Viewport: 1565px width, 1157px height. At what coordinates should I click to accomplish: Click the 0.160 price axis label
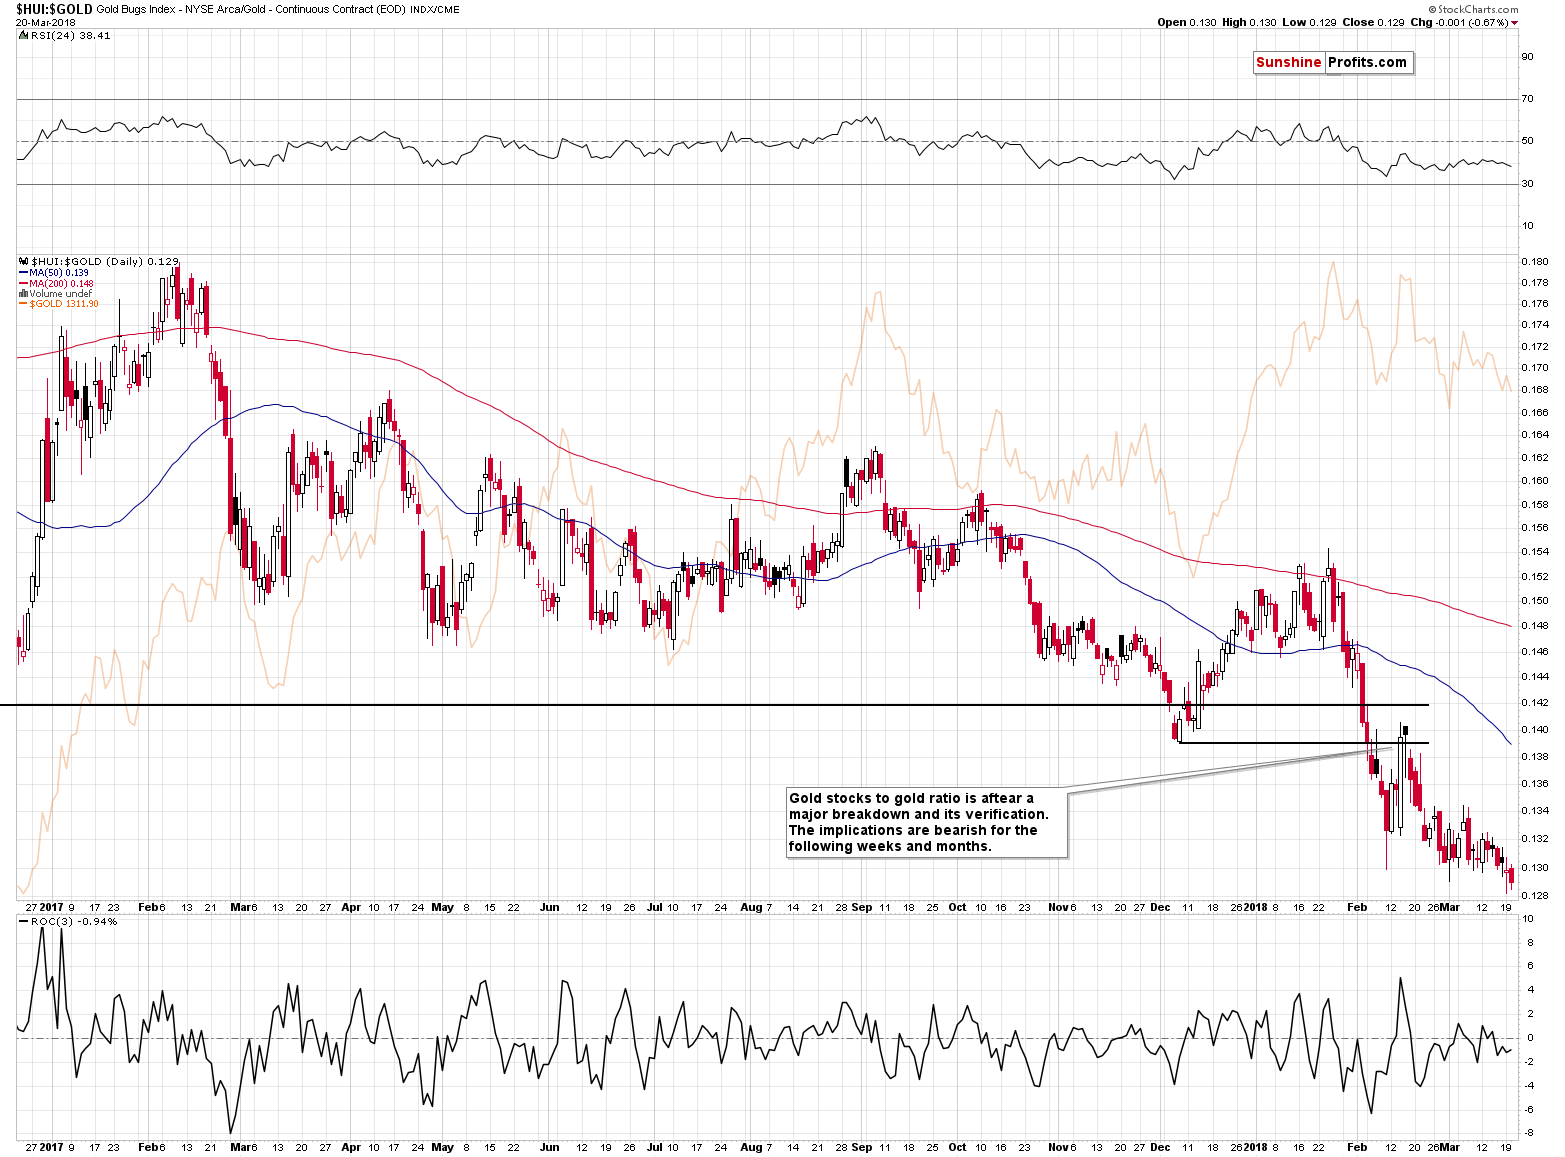click(x=1535, y=480)
